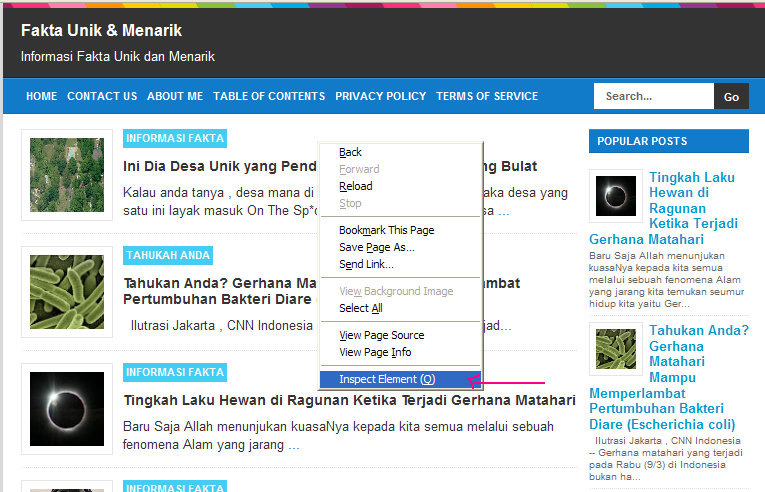This screenshot has height=492, width=765.
Task: Open the green bacteria post thumbnail in main list
Action: 67,292
